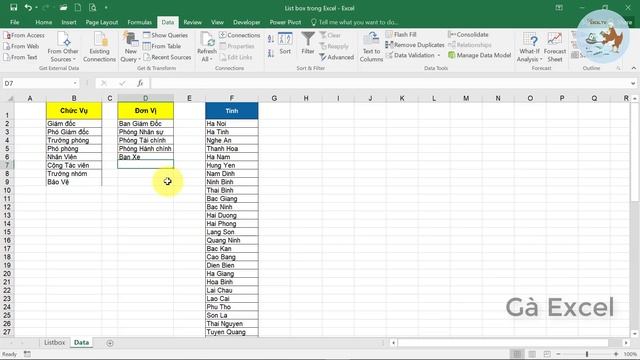The width and height of the screenshot is (640, 360).
Task: Select the cell containing Thanh Hoa
Action: coord(231,149)
